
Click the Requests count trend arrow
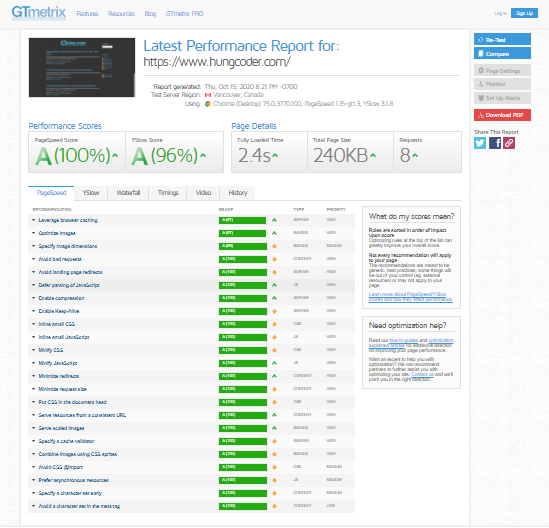tap(415, 155)
